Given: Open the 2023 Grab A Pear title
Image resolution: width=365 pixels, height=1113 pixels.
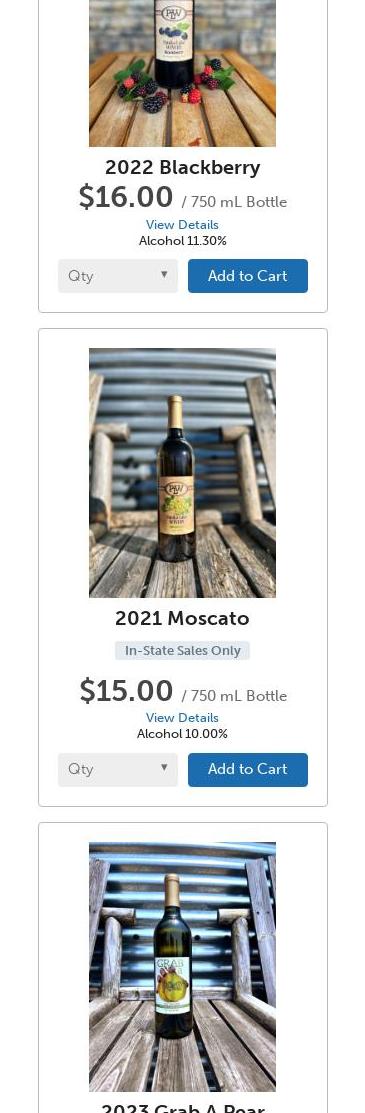Looking at the screenshot, I should tap(182, 1107).
